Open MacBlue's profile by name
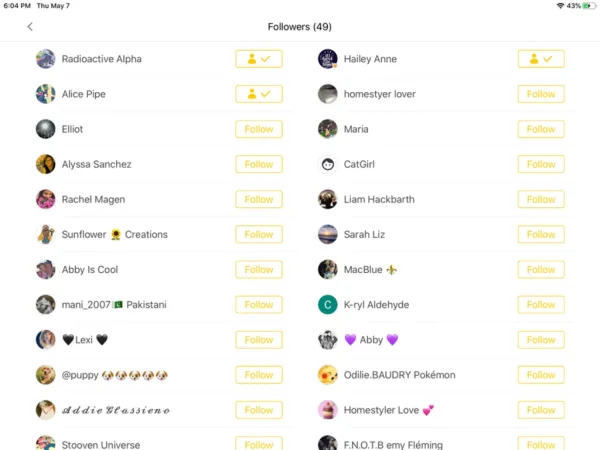 click(372, 269)
